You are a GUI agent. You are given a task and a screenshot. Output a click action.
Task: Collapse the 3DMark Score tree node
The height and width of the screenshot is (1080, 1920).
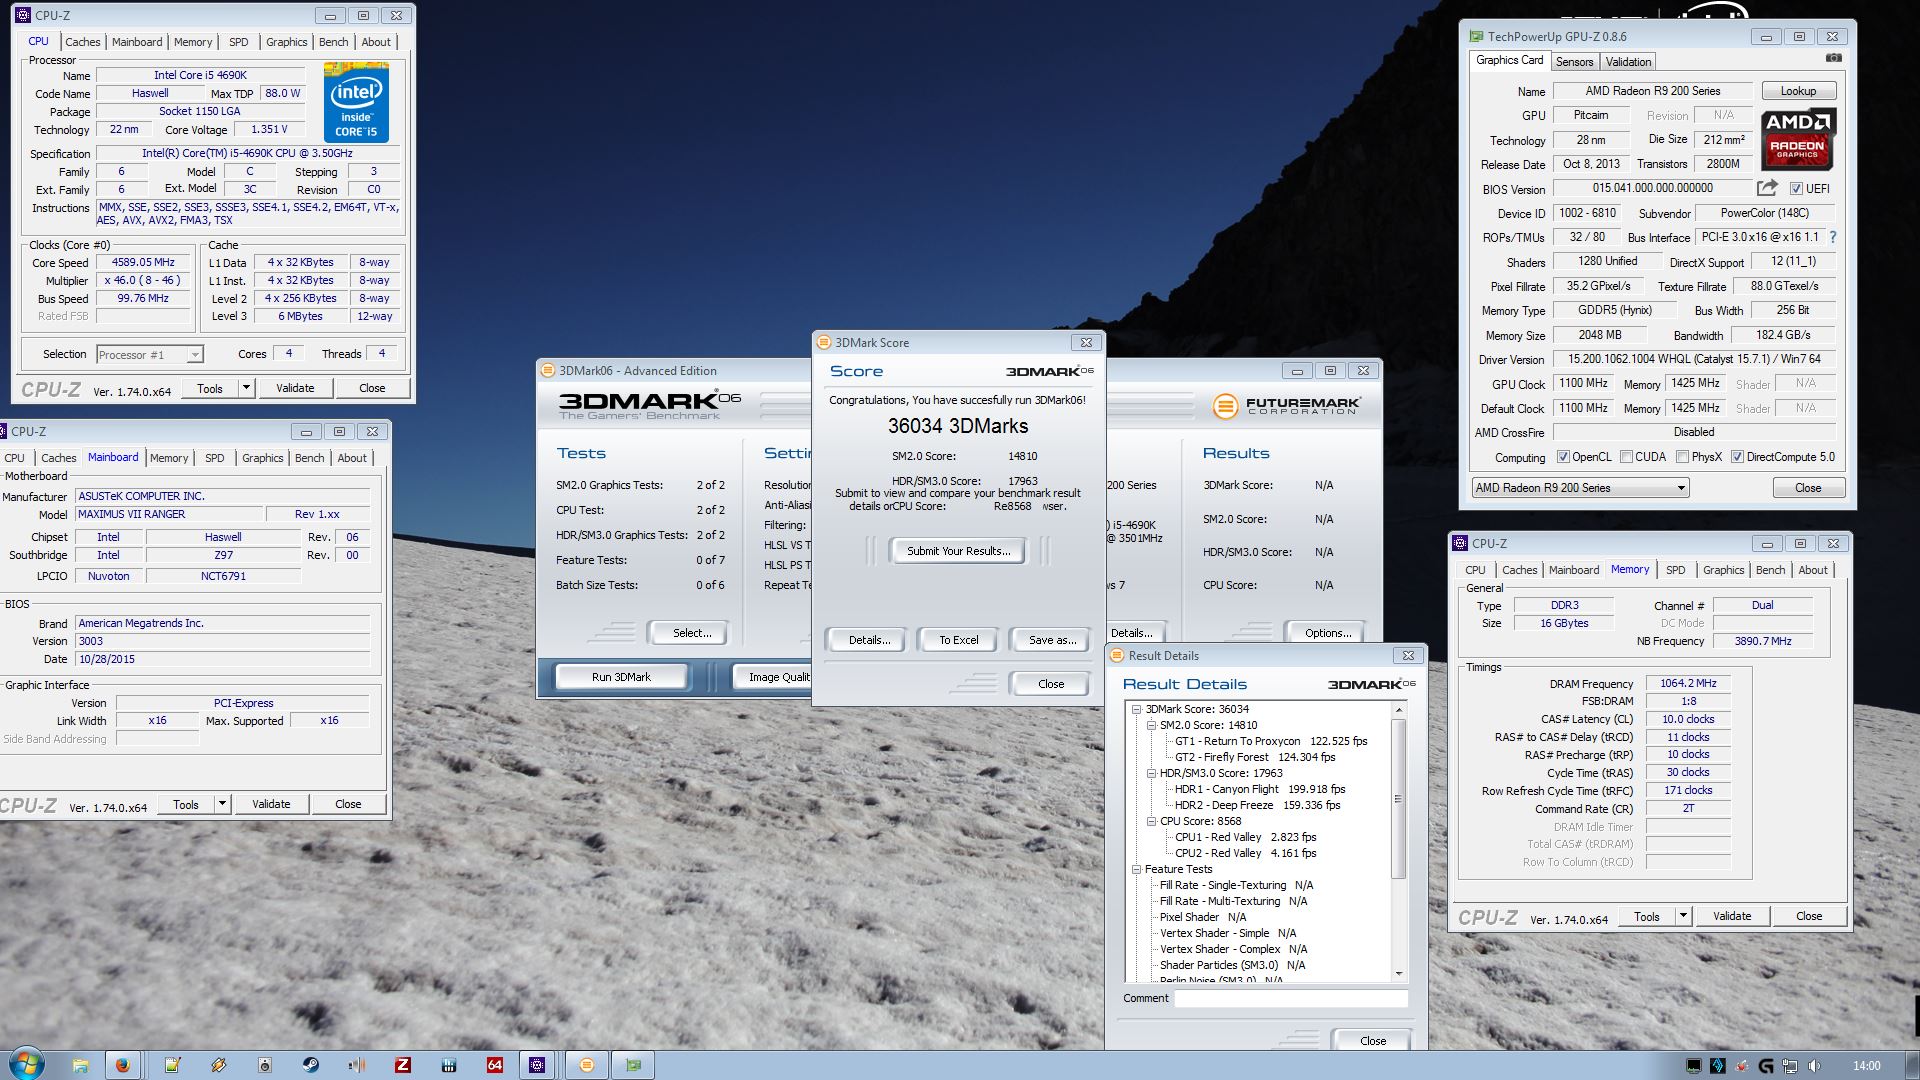point(1136,709)
